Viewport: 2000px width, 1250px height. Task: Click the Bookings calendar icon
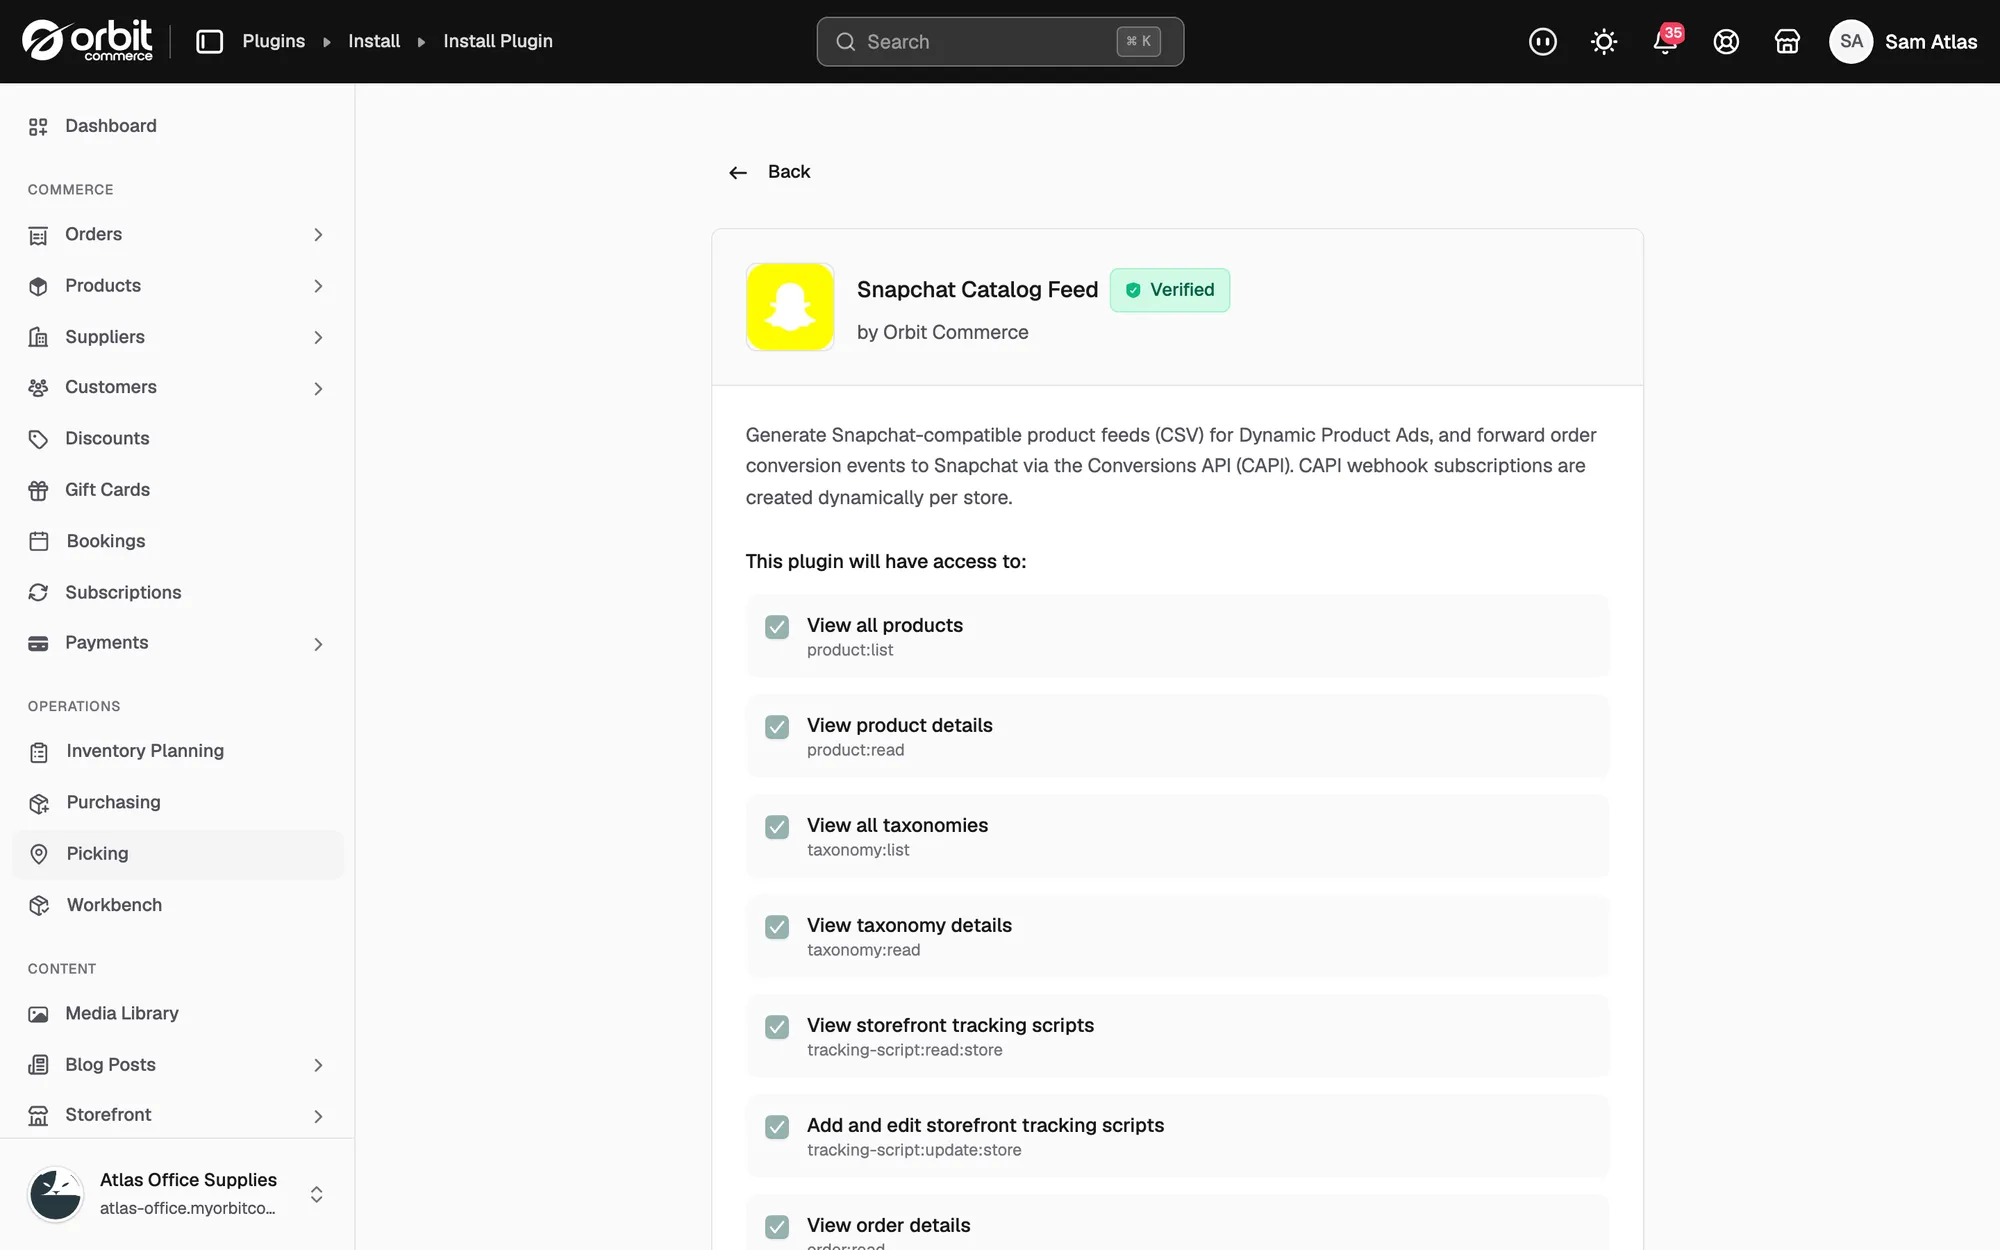(x=38, y=541)
